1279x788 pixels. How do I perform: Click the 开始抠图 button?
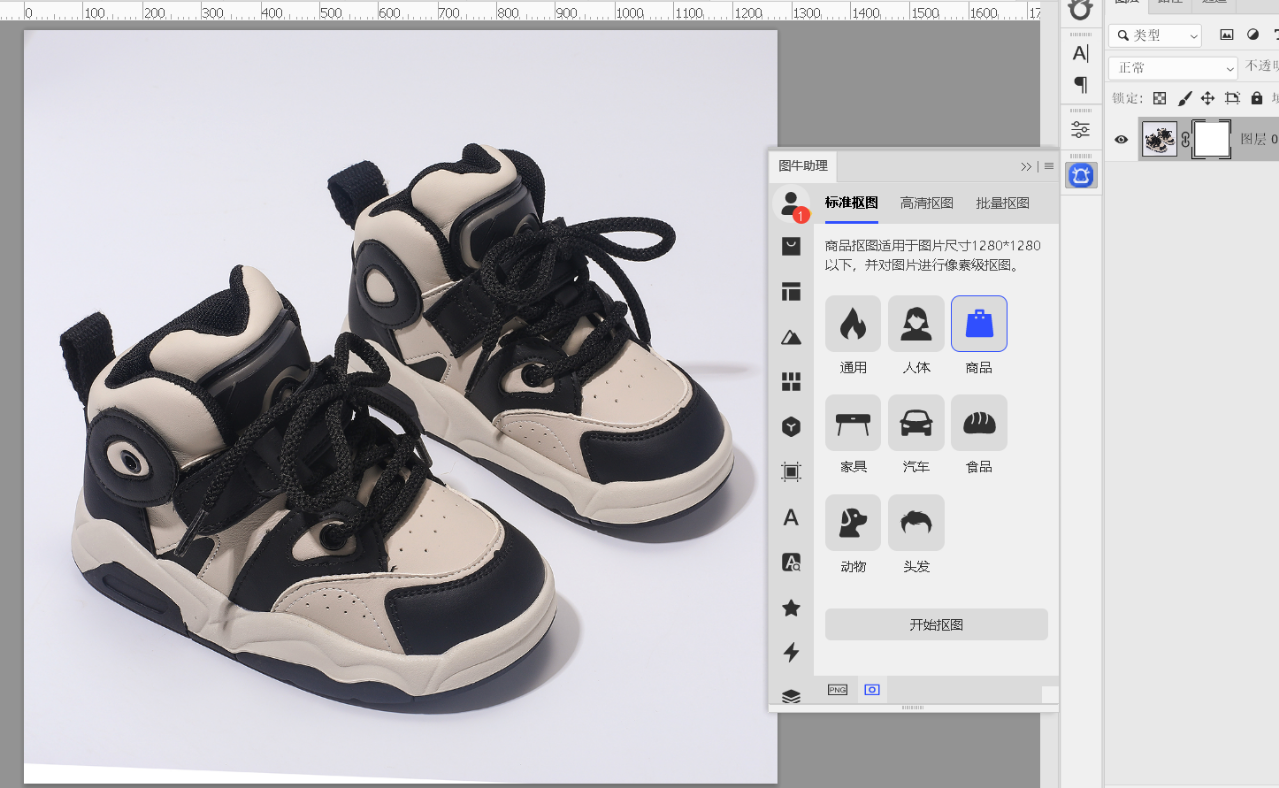pos(936,624)
